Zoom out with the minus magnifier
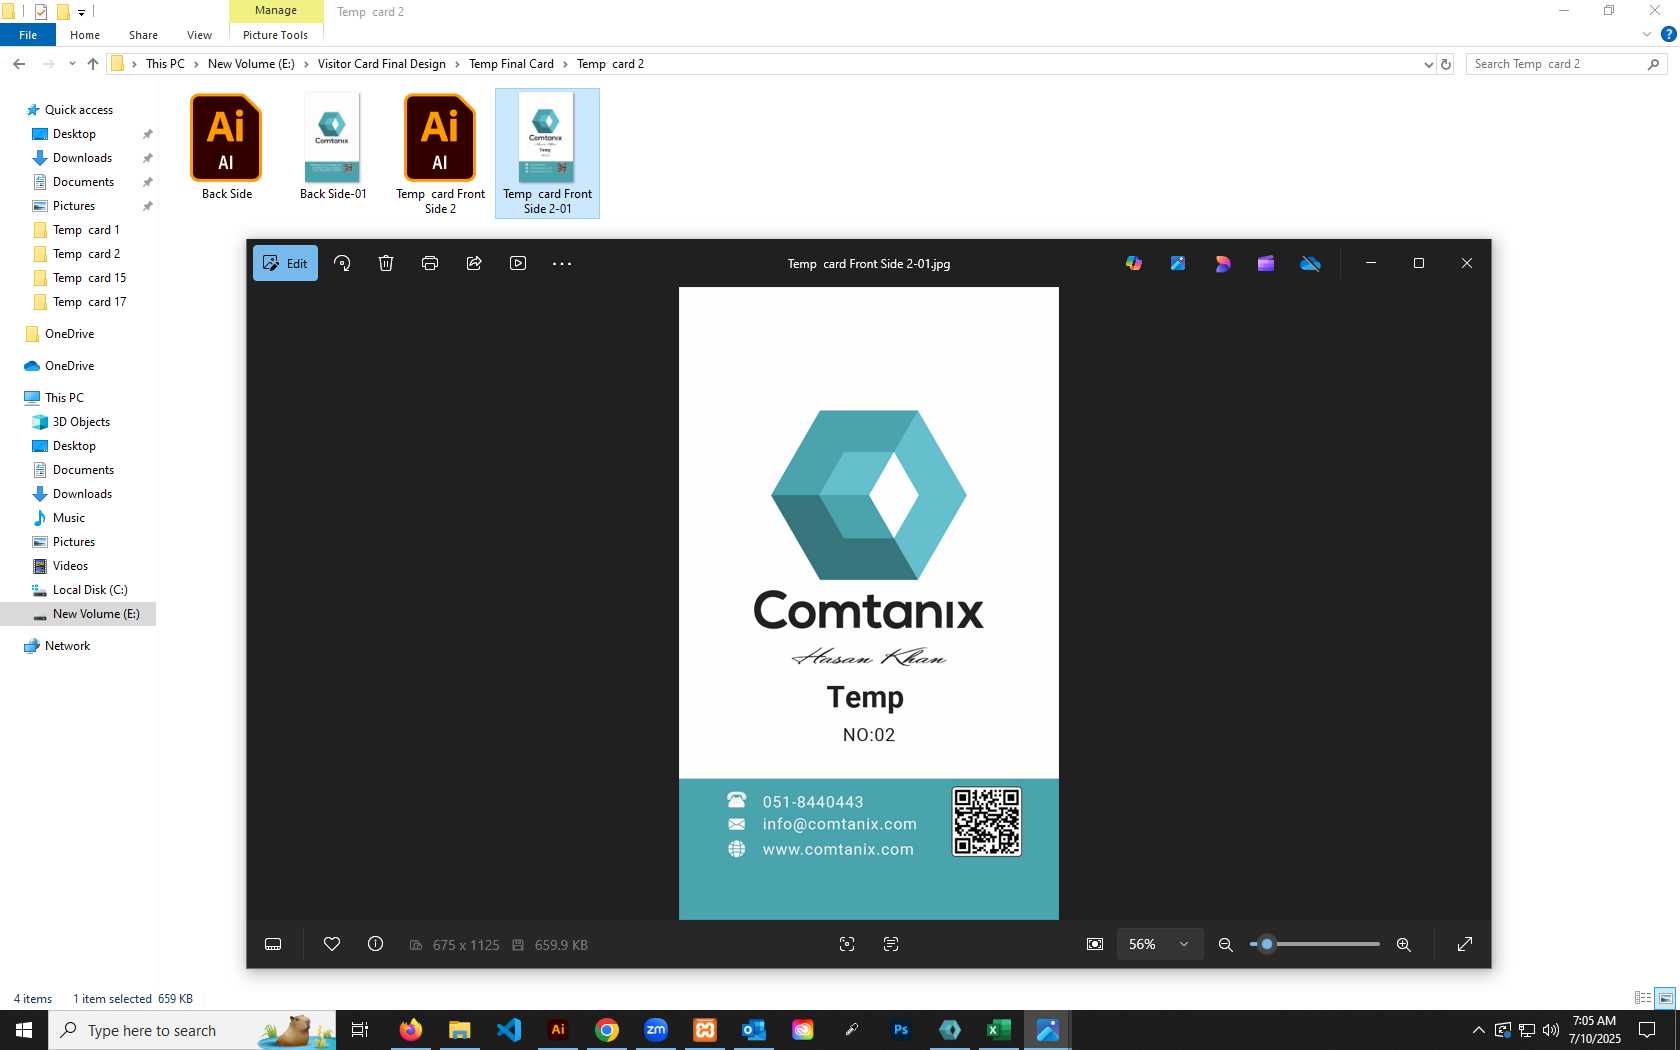Viewport: 1680px width, 1050px height. 1225,944
